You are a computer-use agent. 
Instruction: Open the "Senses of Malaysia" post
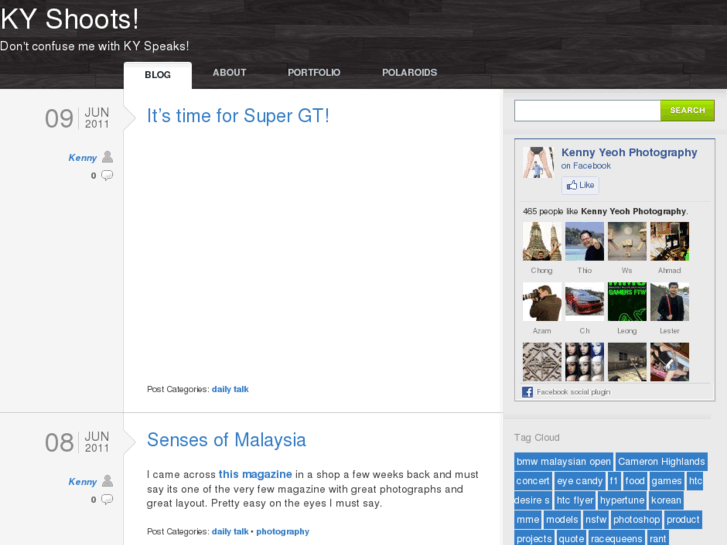coord(226,440)
